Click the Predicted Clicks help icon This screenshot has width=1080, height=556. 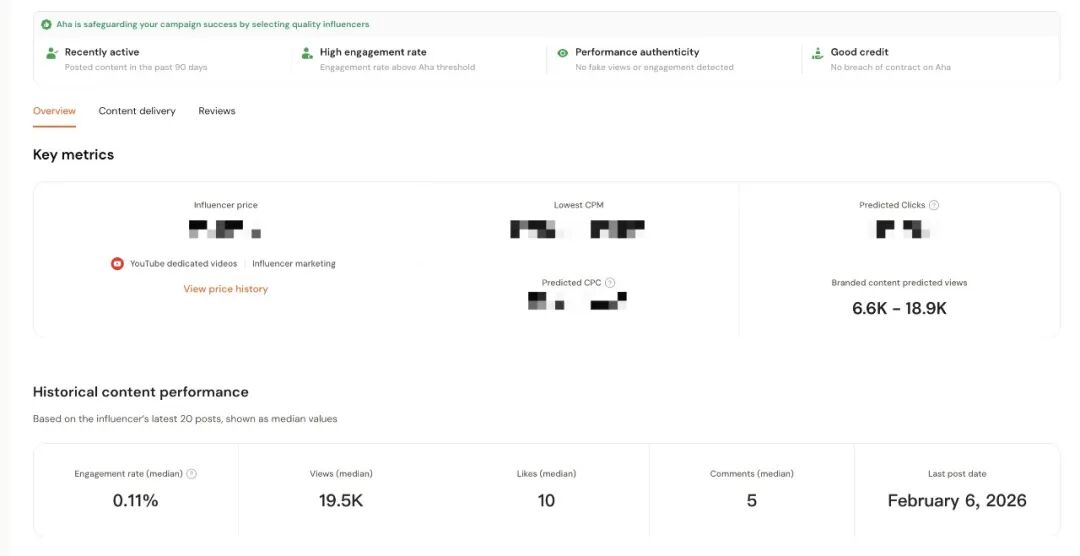point(934,205)
